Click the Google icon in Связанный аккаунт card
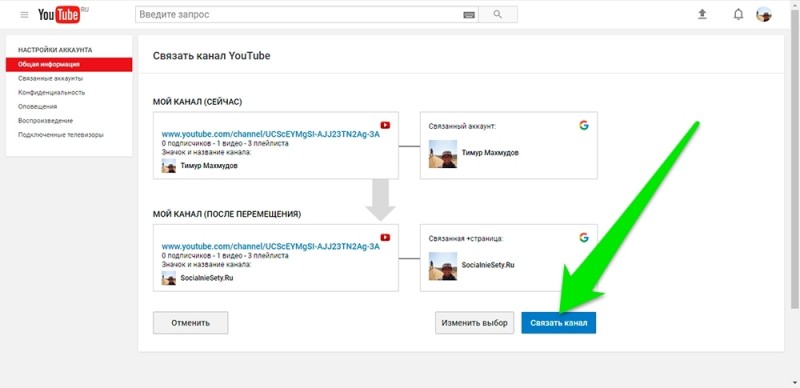The width and height of the screenshot is (800, 388). click(584, 125)
